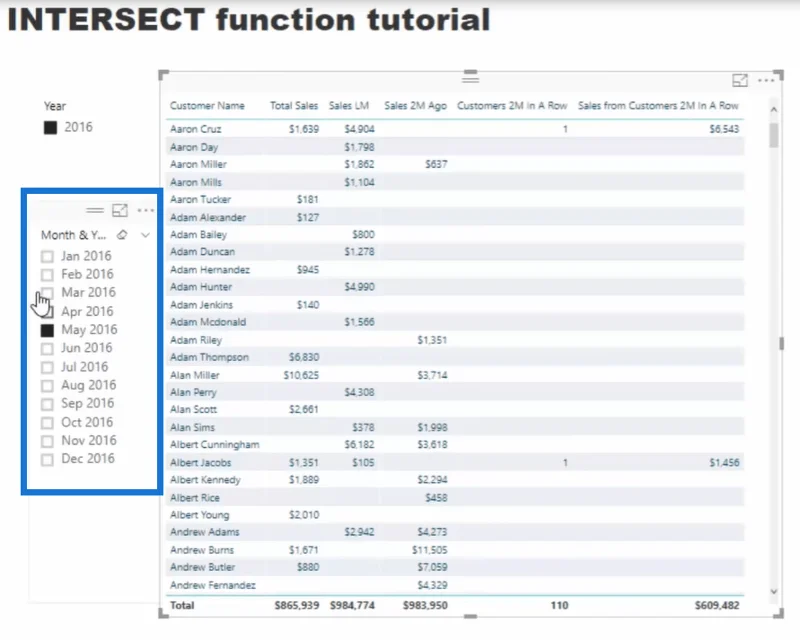Click the $11,505 Sales 2M Ago cell

(430, 550)
